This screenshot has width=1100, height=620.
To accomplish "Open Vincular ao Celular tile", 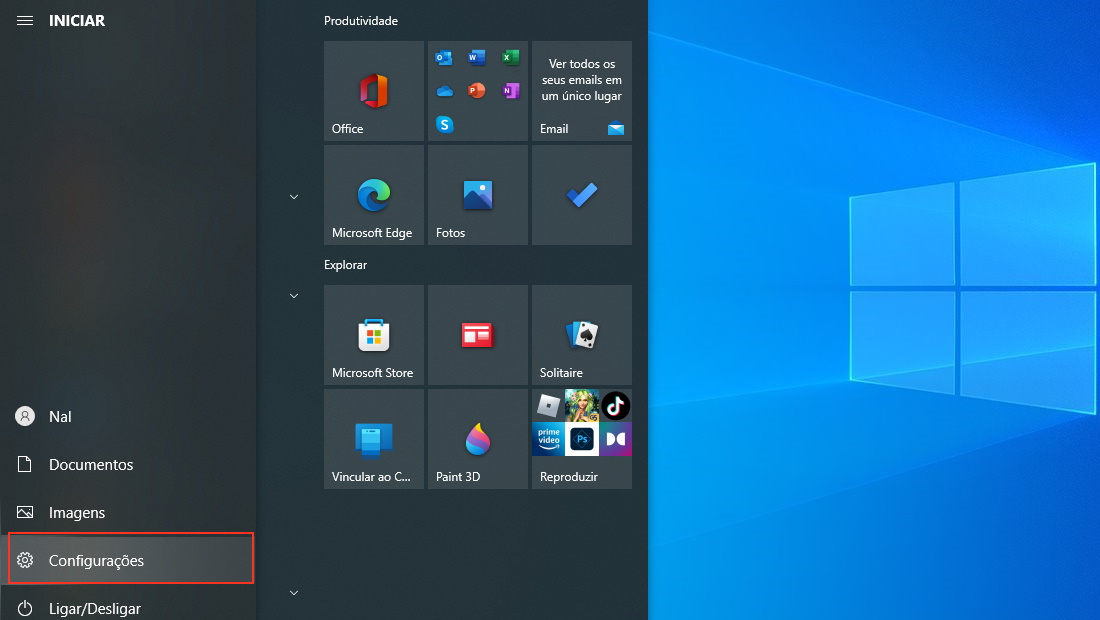I will pyautogui.click(x=373, y=439).
